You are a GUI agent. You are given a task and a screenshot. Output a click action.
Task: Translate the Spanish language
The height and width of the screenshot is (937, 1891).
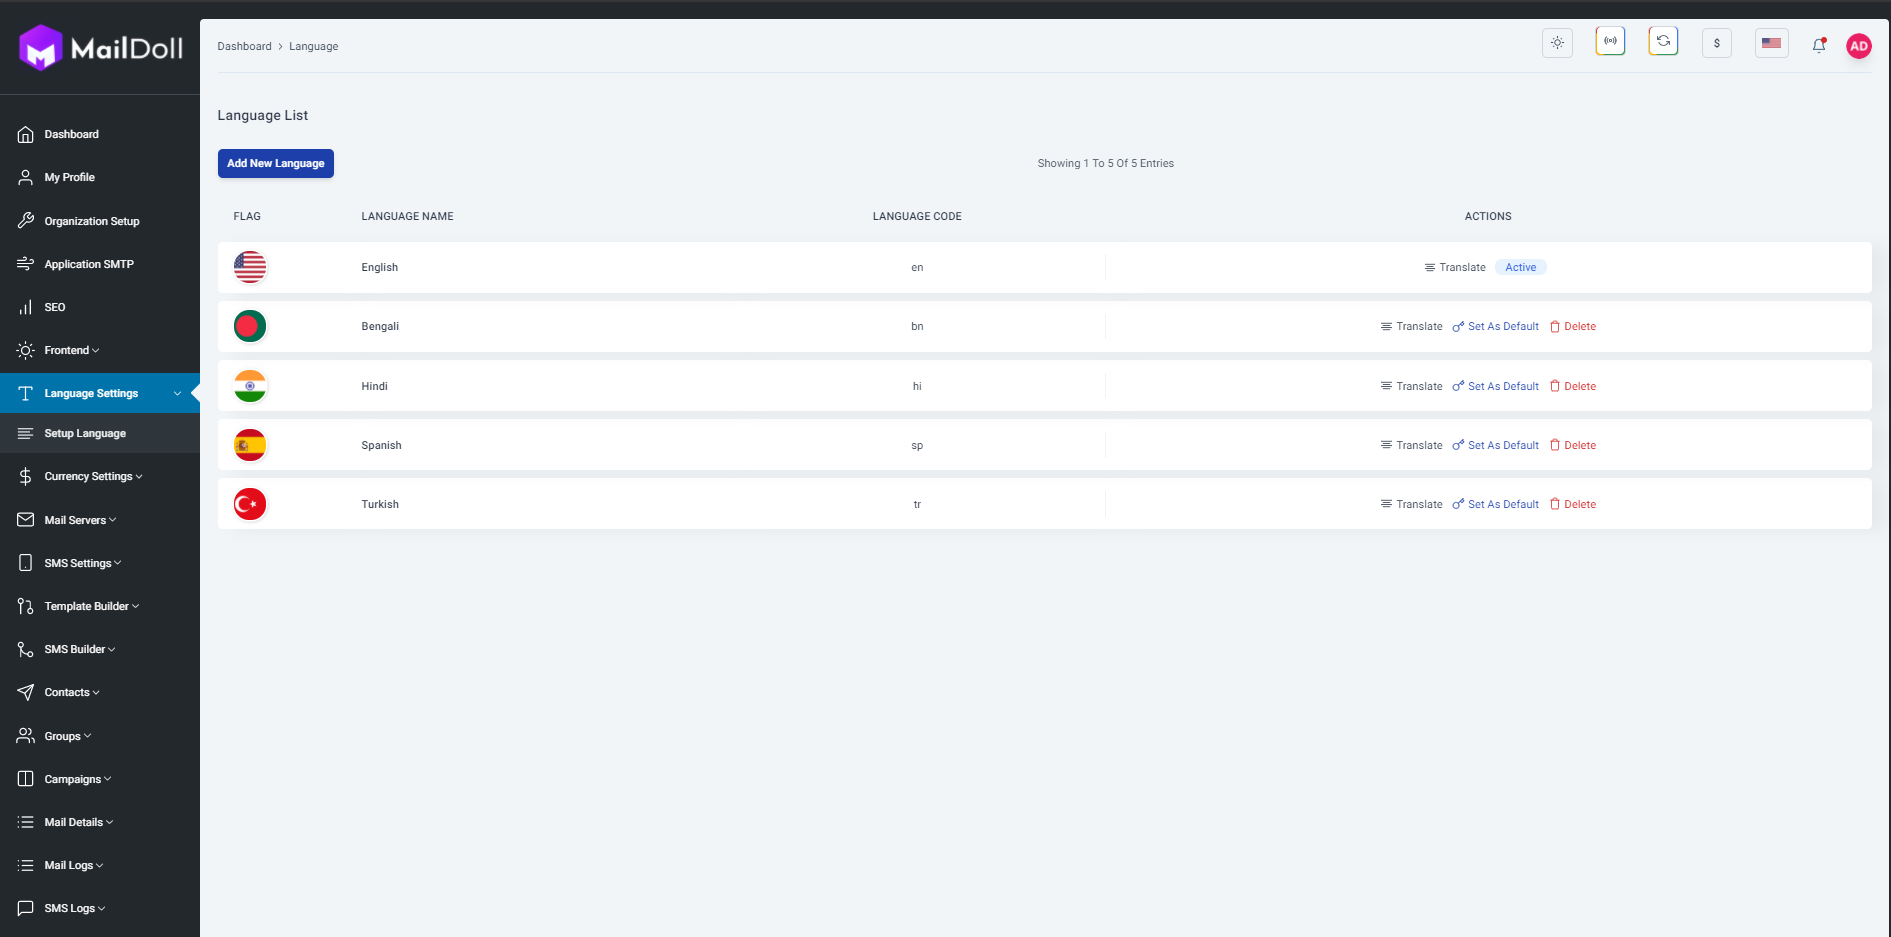[x=1411, y=445]
